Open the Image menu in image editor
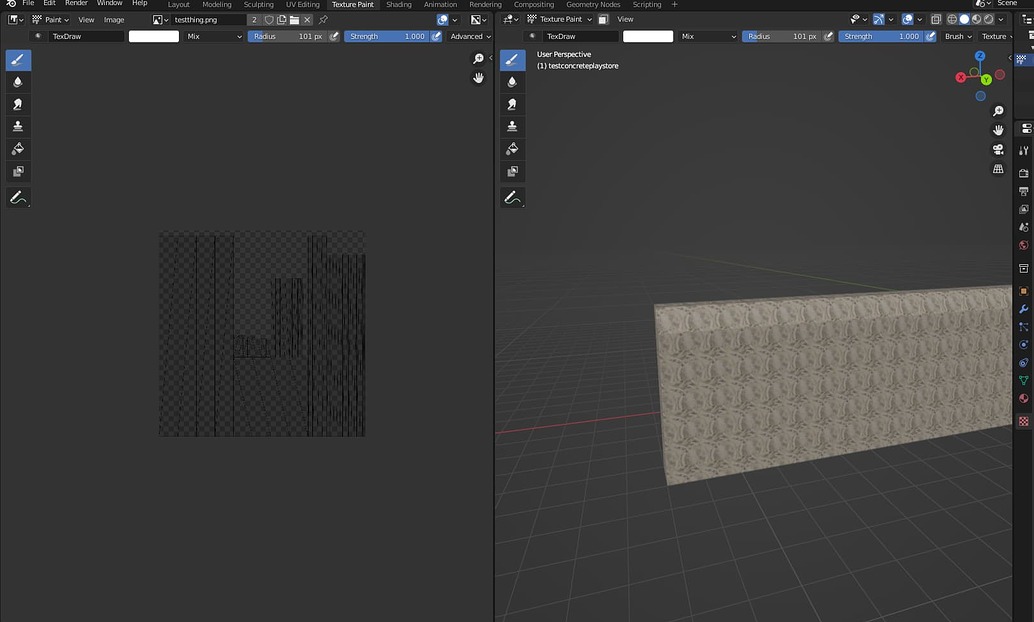Viewport: 1034px width, 622px height. [113, 20]
